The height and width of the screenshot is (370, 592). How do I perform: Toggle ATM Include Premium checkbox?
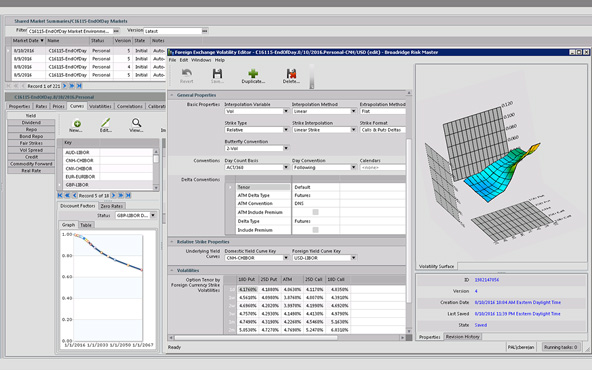pyautogui.click(x=315, y=212)
